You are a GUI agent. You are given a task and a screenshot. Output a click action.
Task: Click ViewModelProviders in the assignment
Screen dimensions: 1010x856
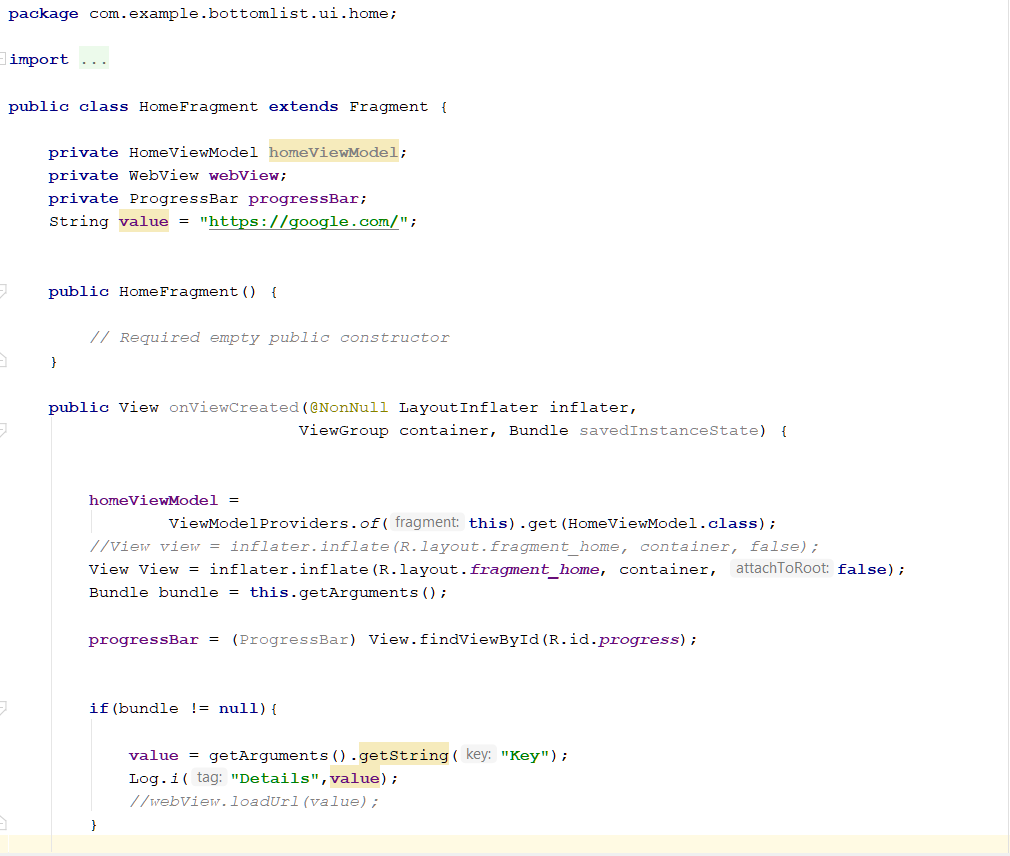(x=258, y=524)
